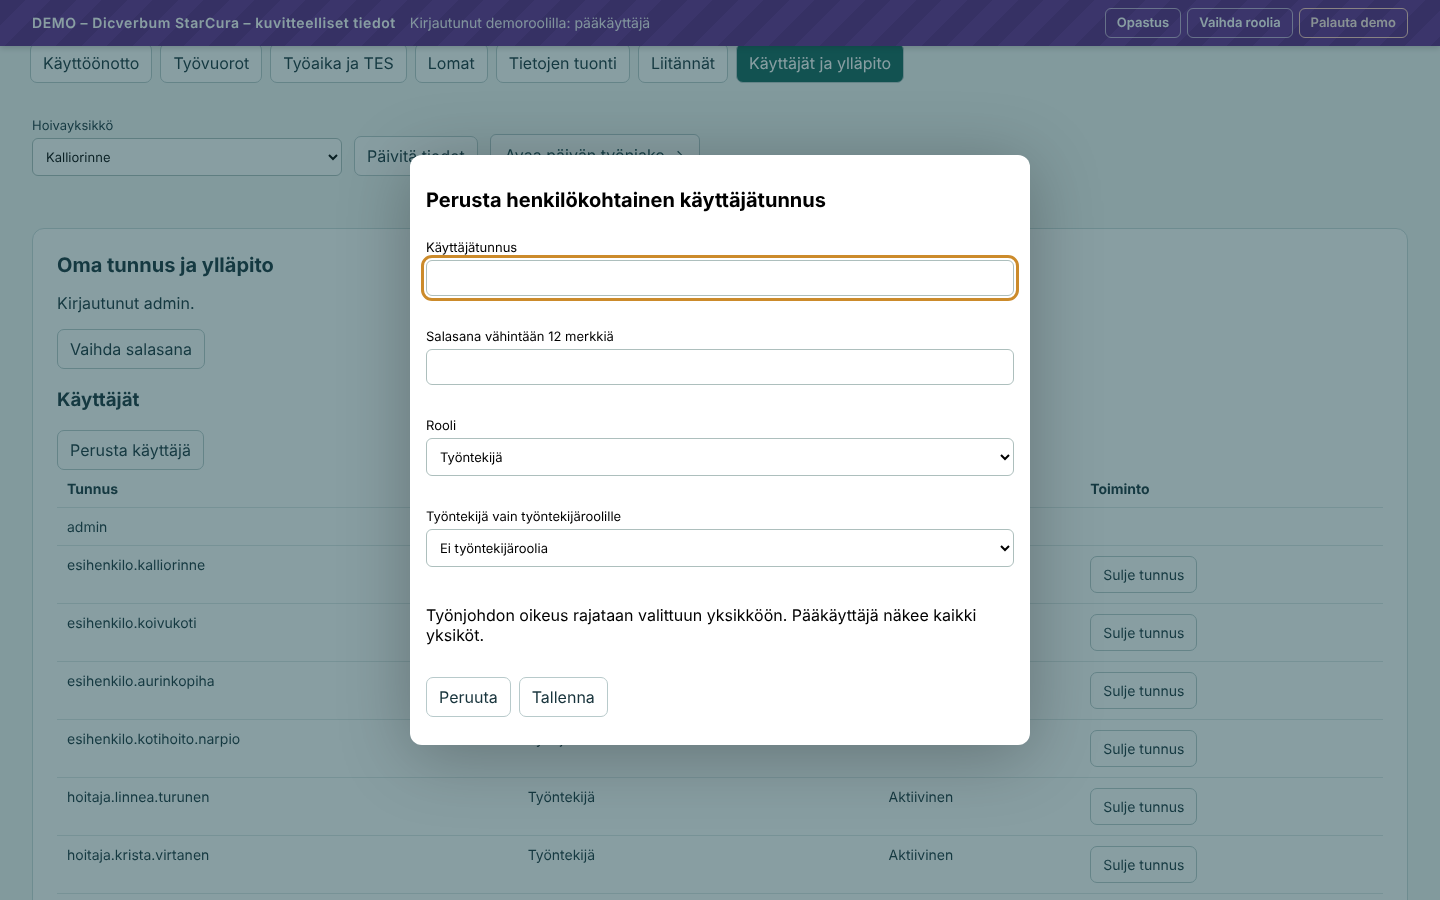Click Sulje tunnus for esihenkilo.aurinkopiha
The image size is (1440, 900).
click(1143, 691)
